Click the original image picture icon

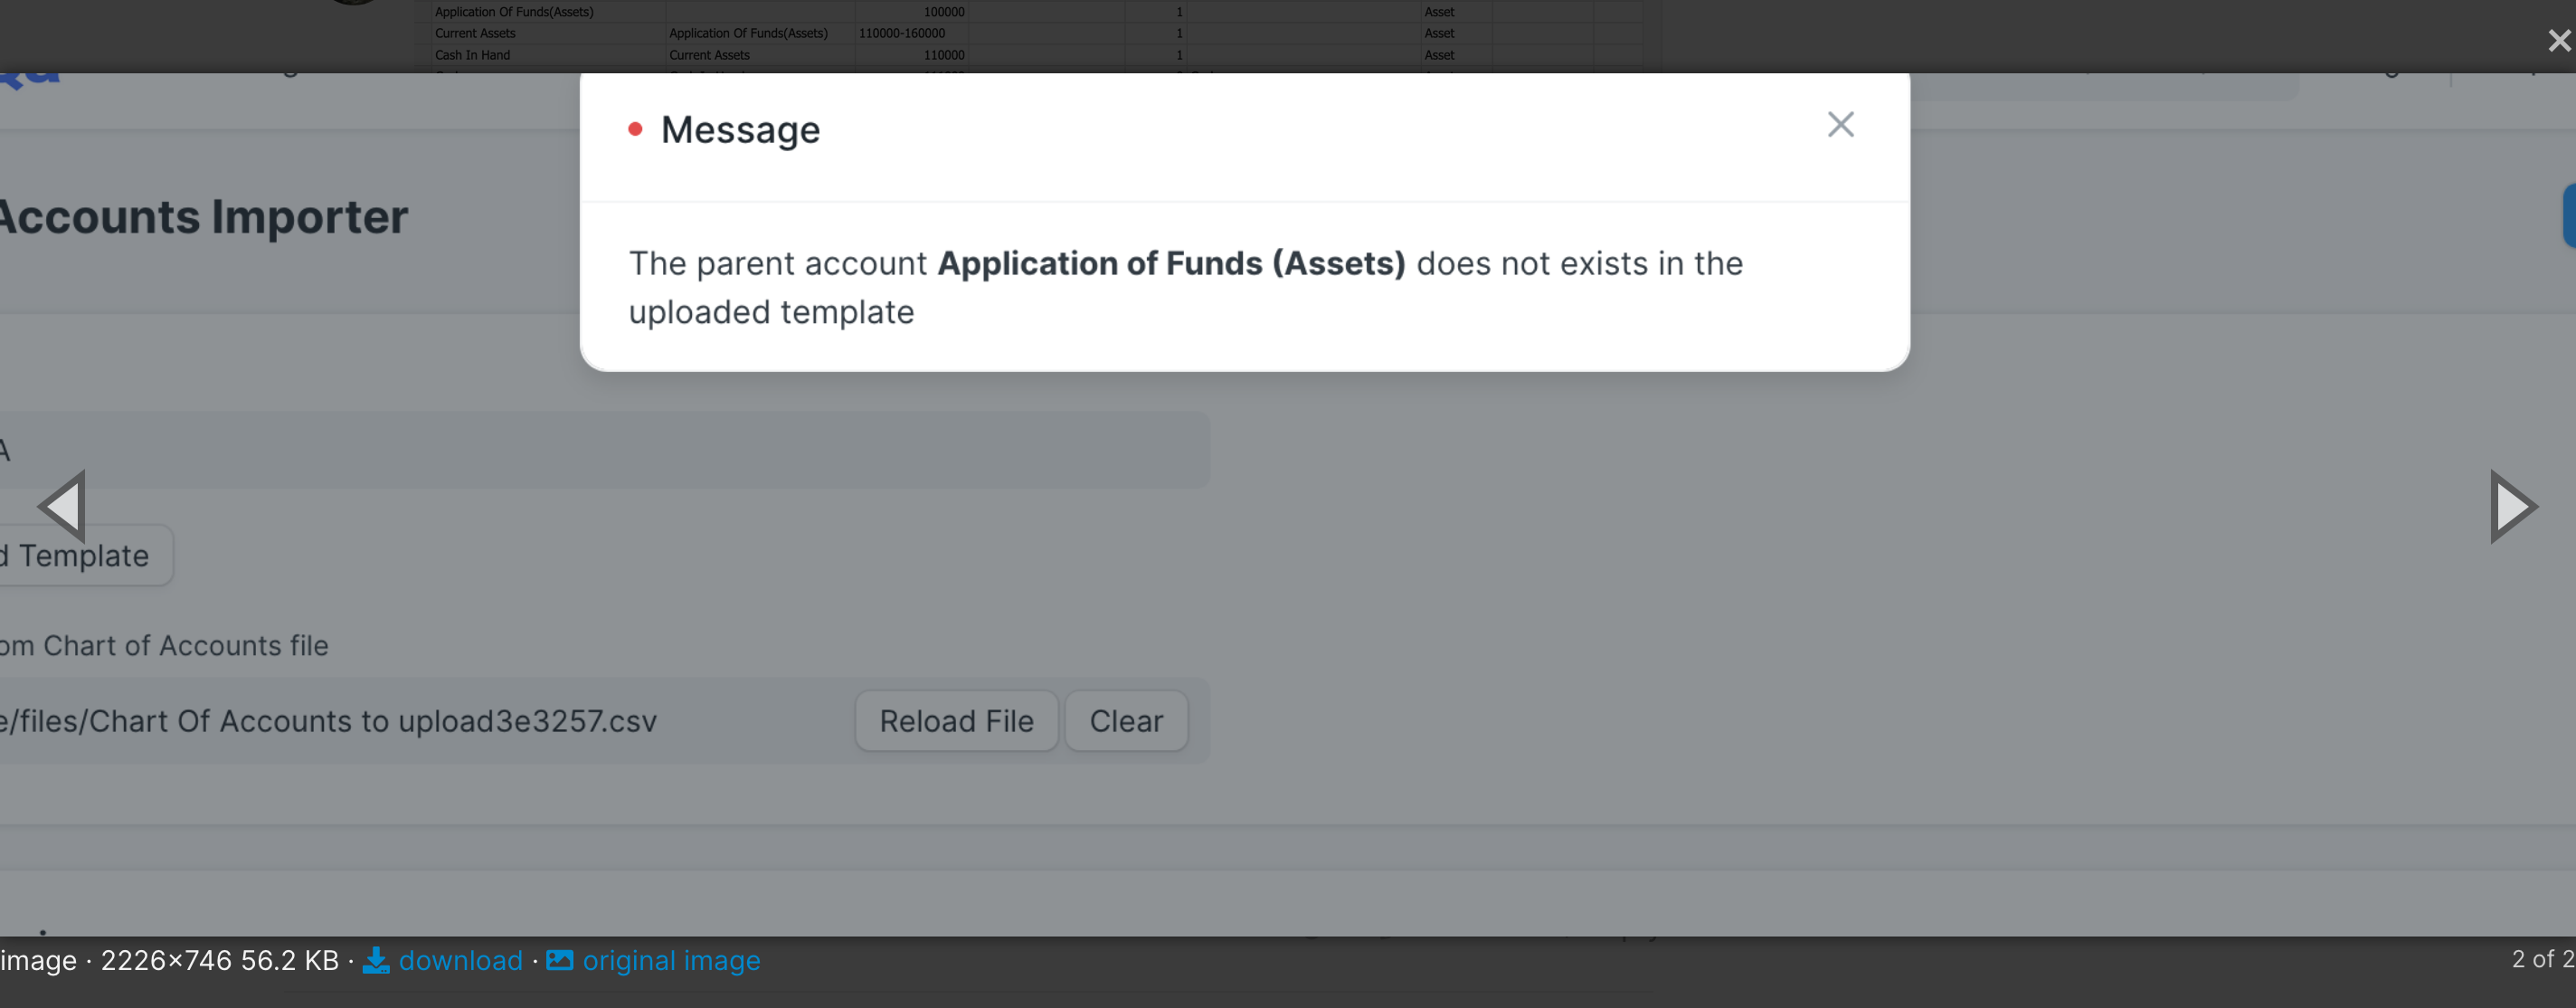pyautogui.click(x=562, y=960)
